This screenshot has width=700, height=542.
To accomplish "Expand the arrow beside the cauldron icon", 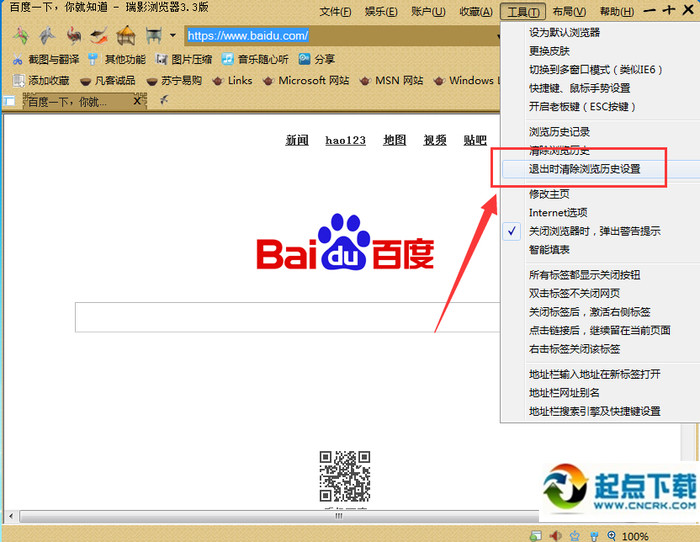I will (173, 35).
